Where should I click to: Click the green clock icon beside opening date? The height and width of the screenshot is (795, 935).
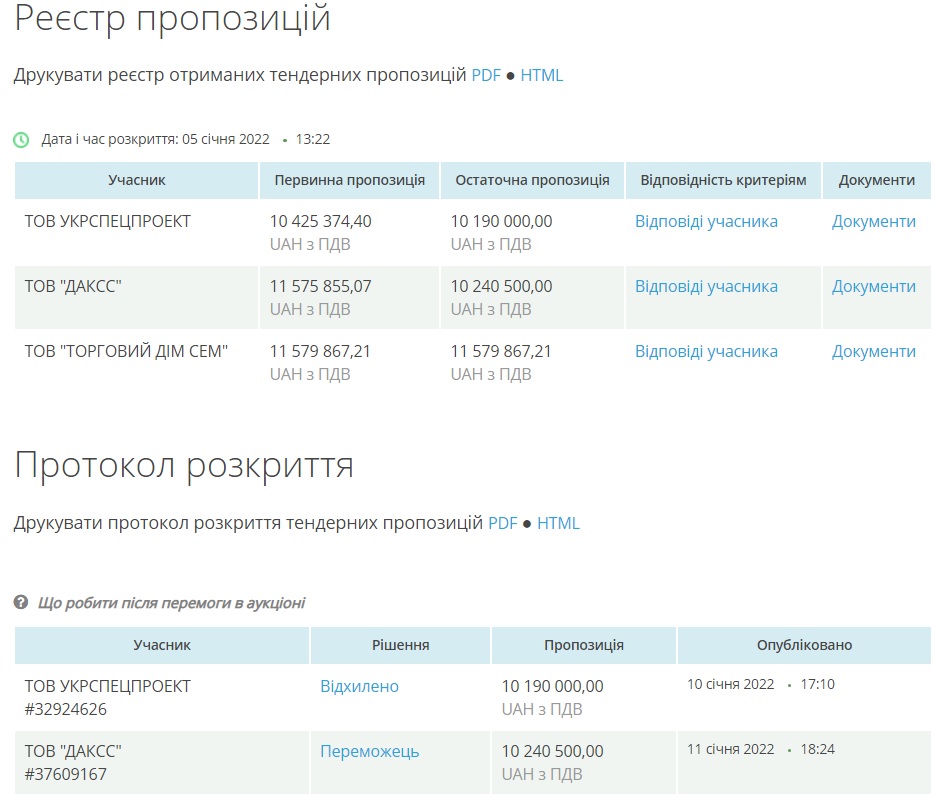pyautogui.click(x=21, y=140)
